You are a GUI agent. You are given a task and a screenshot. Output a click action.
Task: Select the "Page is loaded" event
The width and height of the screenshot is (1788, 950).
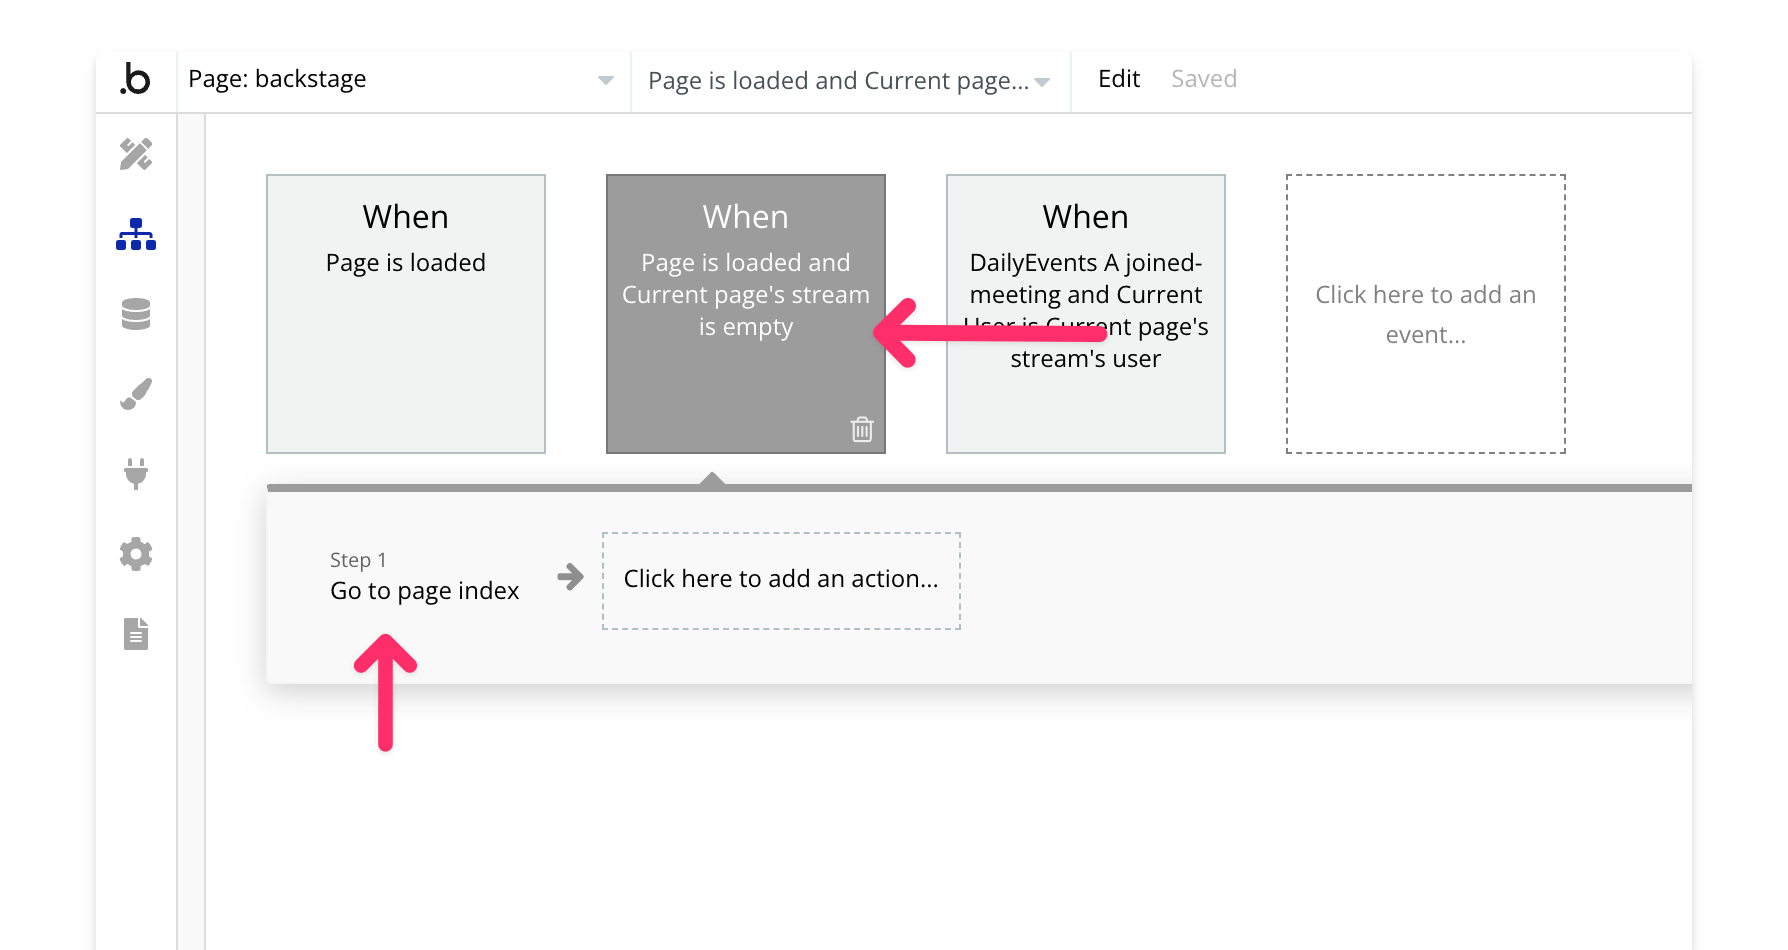(406, 314)
